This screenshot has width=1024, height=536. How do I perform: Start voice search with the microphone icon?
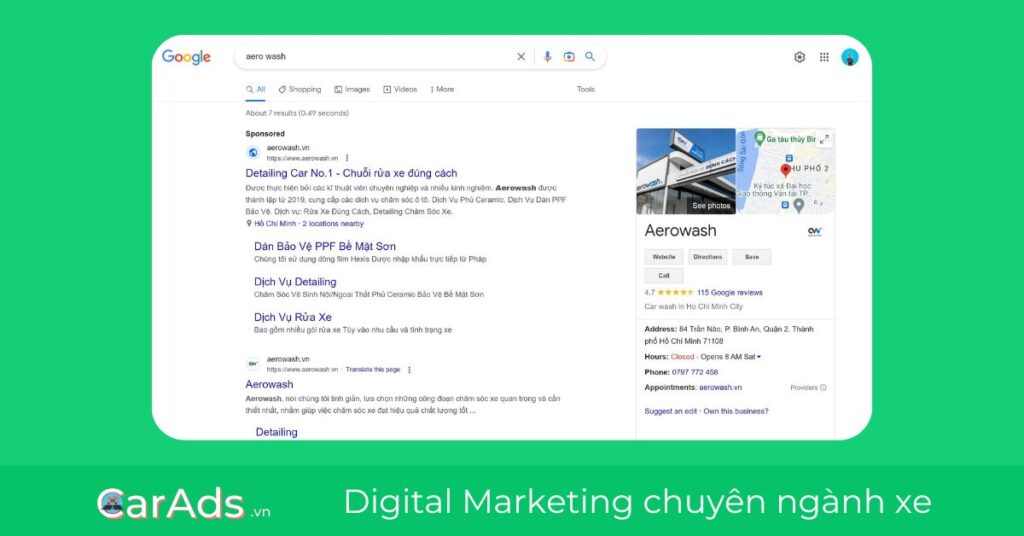point(547,57)
